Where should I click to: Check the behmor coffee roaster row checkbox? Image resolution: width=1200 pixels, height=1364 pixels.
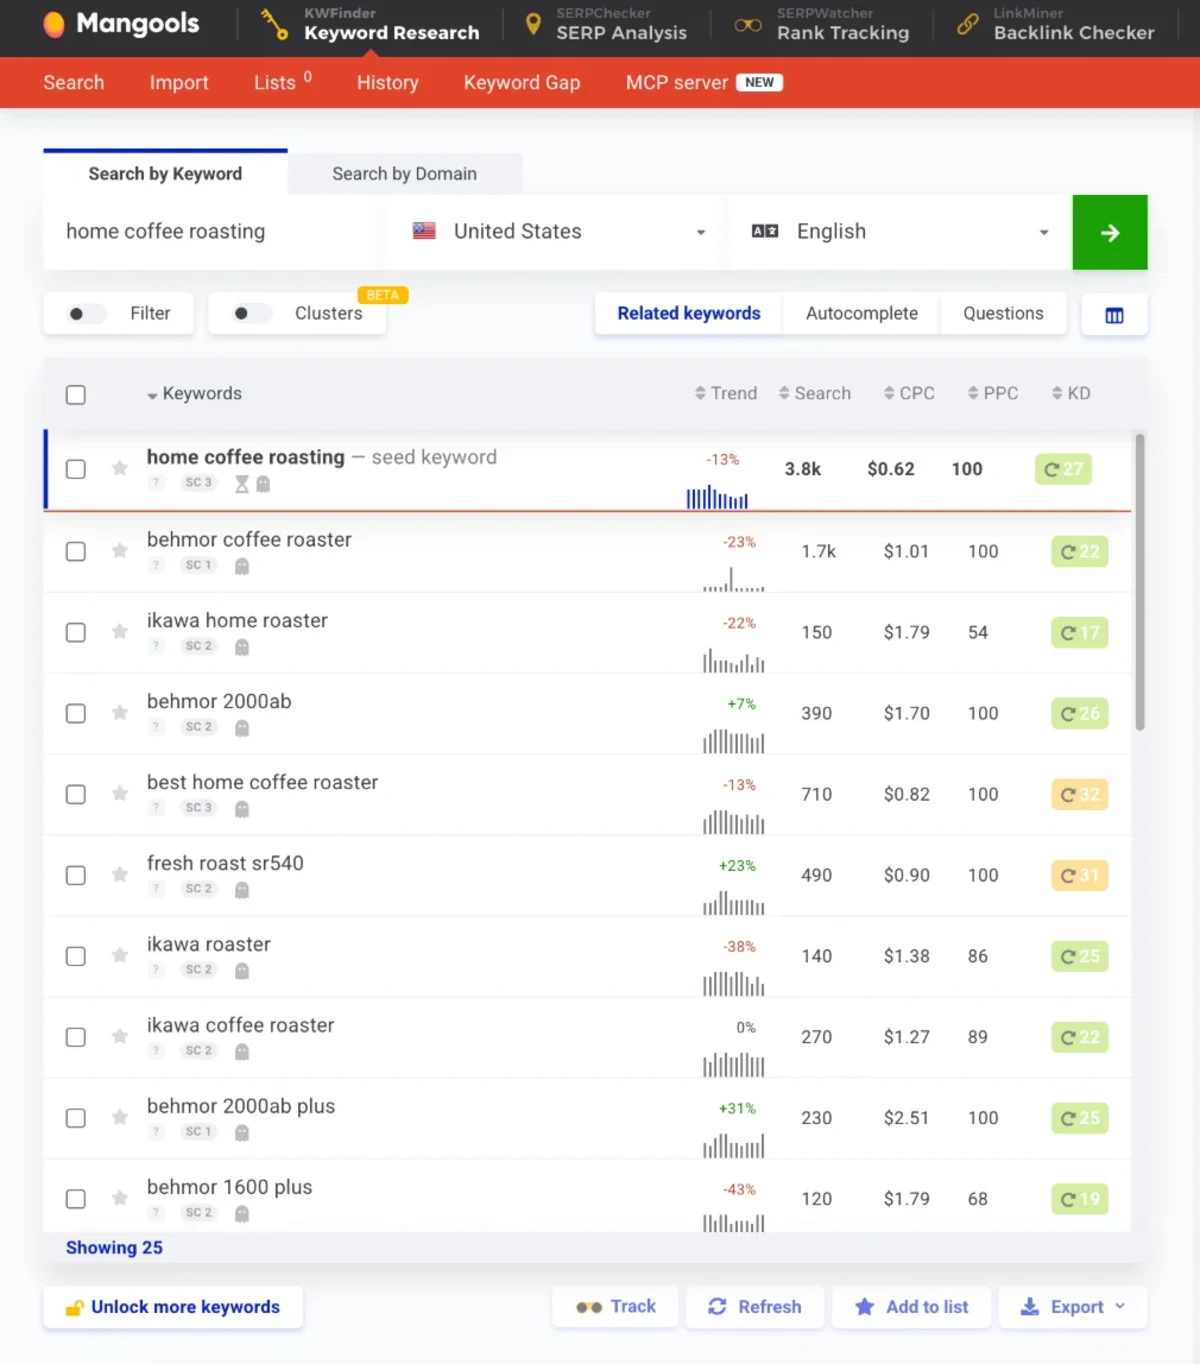(x=75, y=551)
